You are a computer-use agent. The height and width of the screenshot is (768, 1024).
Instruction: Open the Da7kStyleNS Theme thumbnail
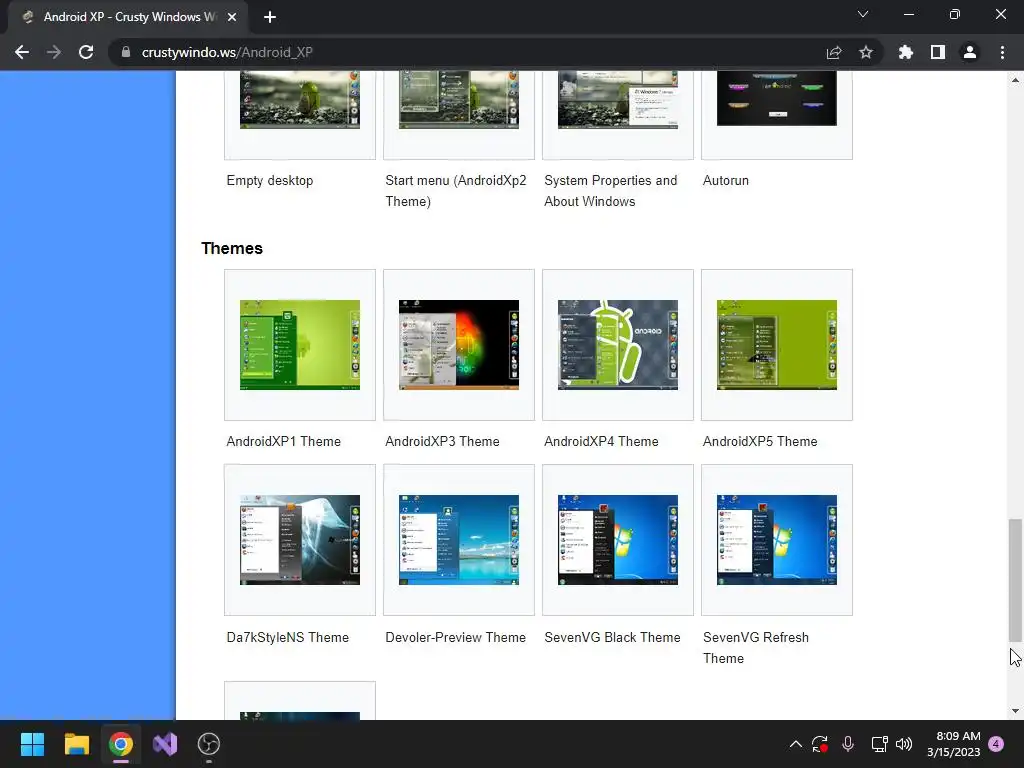tap(300, 540)
